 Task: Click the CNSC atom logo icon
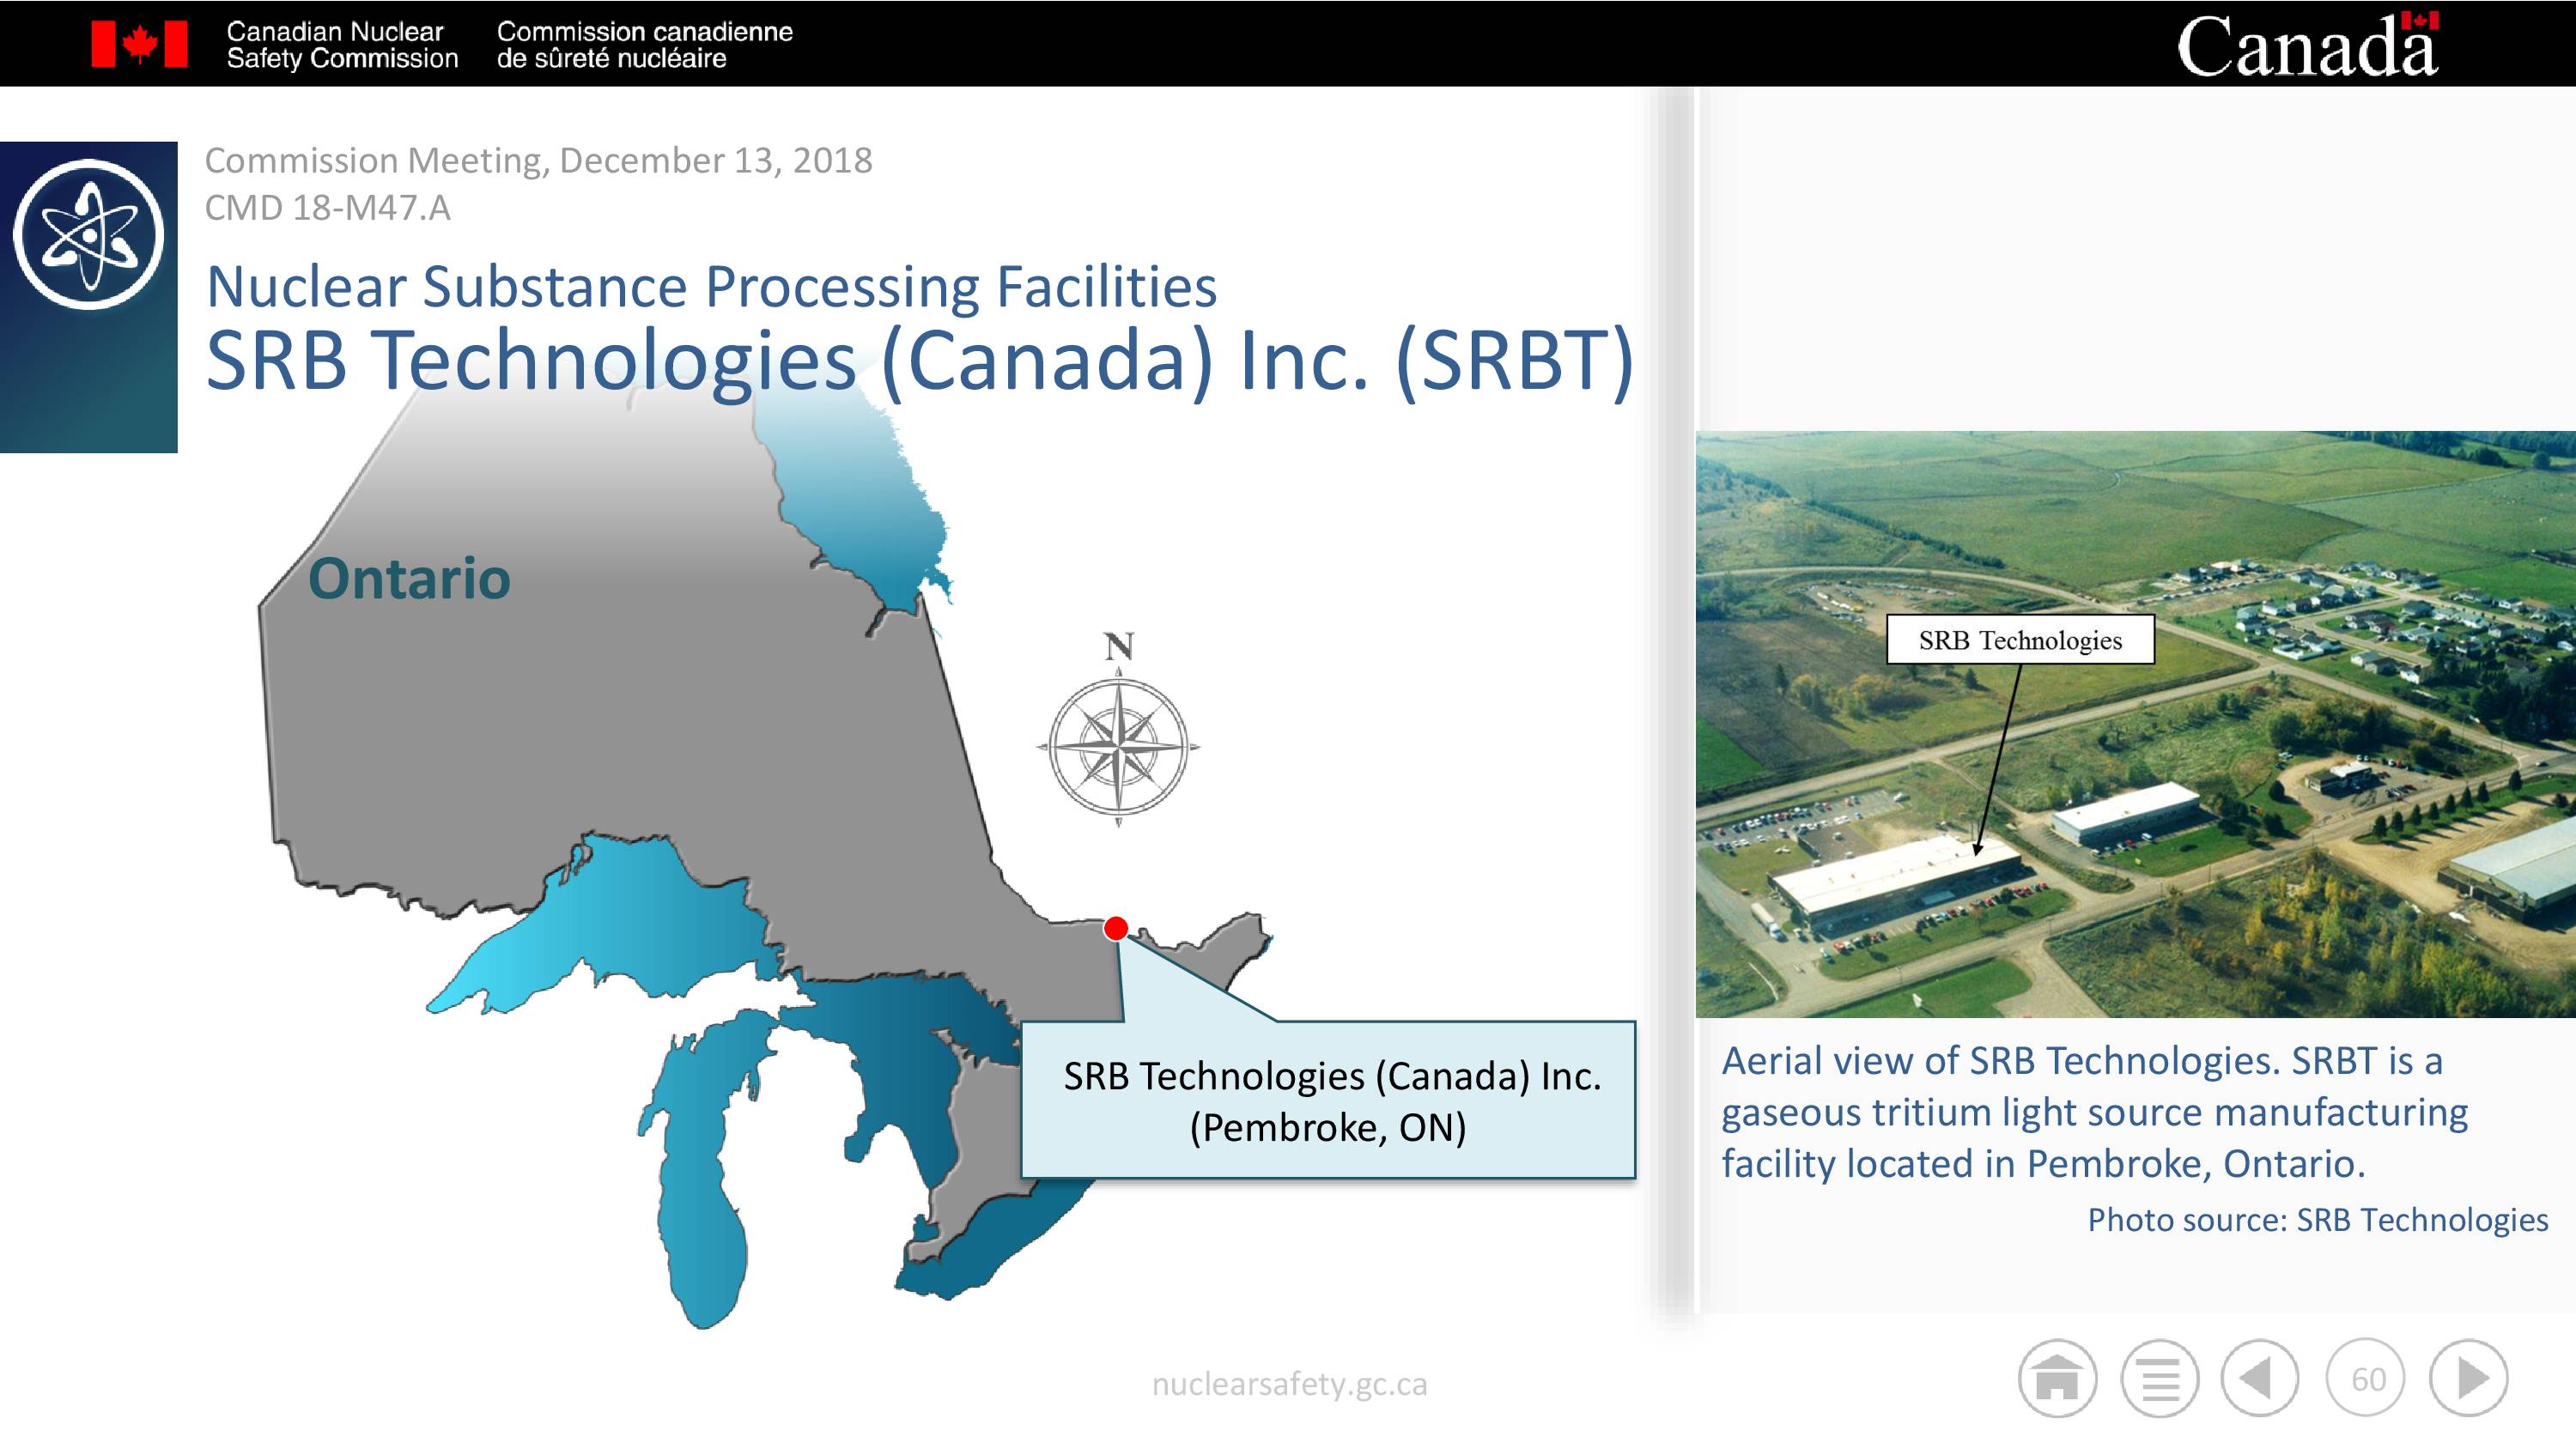[x=88, y=234]
